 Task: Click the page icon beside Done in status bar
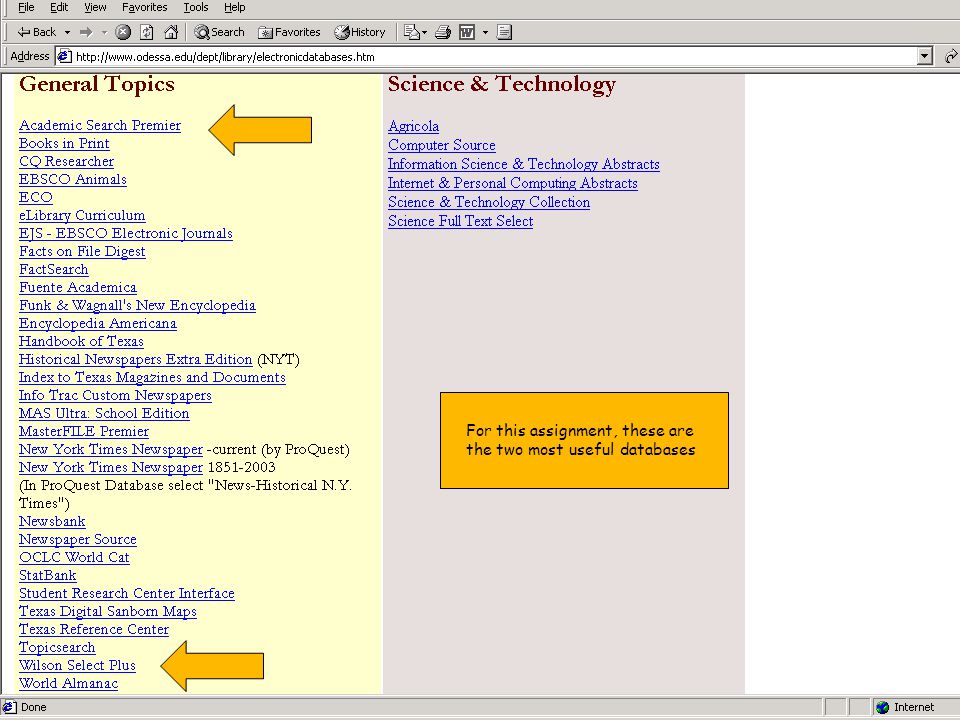[10, 707]
